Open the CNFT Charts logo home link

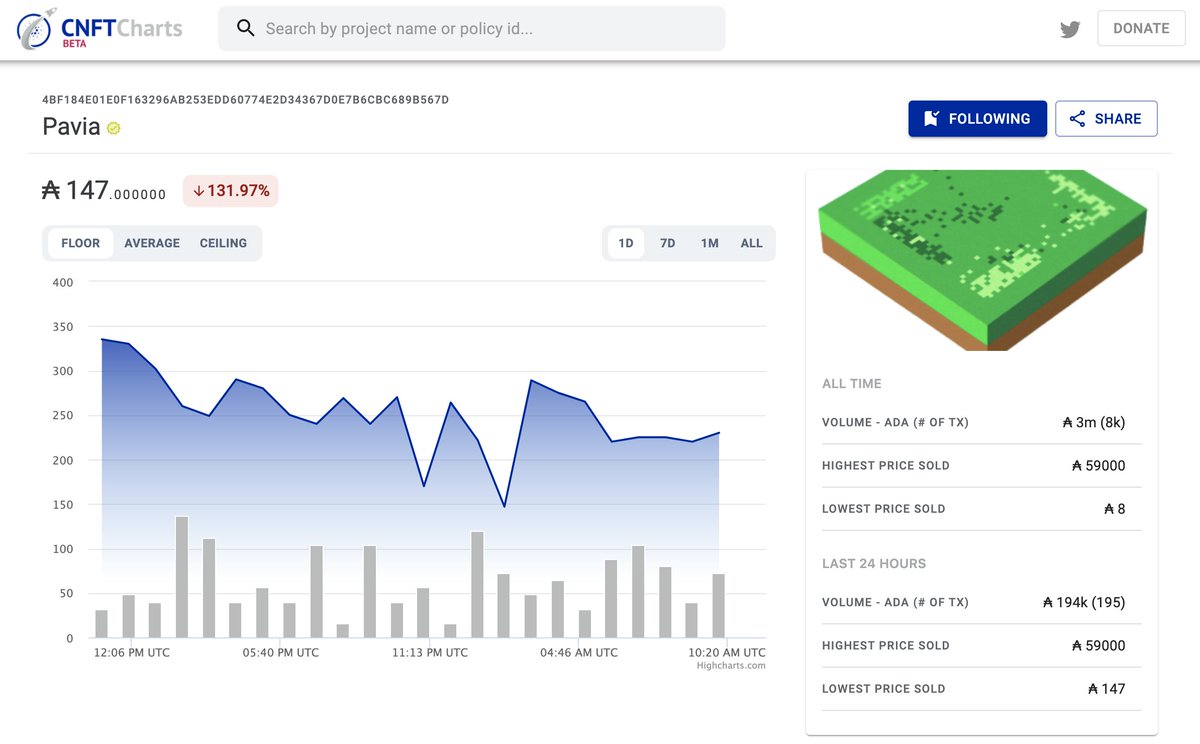99,29
